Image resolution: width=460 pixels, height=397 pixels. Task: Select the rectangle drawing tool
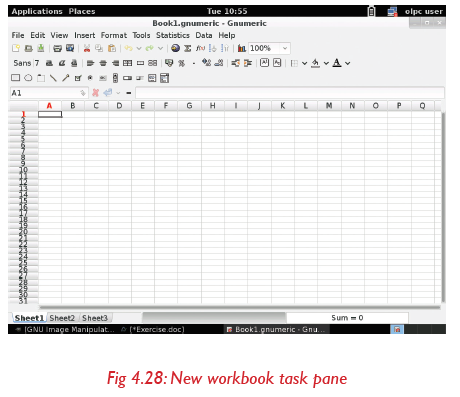(x=16, y=78)
